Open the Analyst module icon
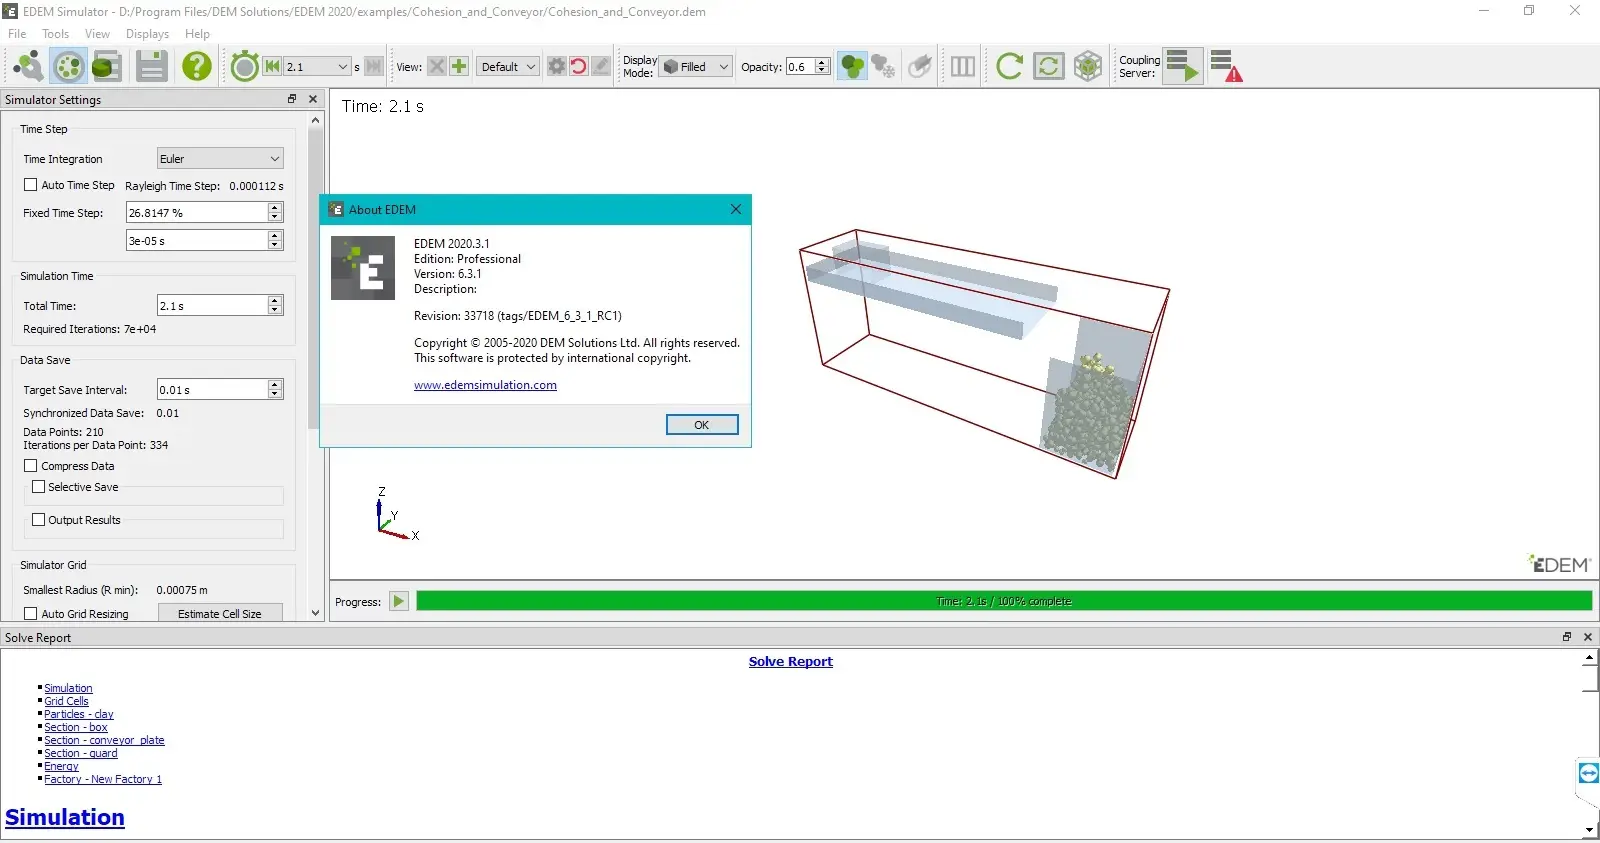This screenshot has height=843, width=1600. tap(106, 67)
